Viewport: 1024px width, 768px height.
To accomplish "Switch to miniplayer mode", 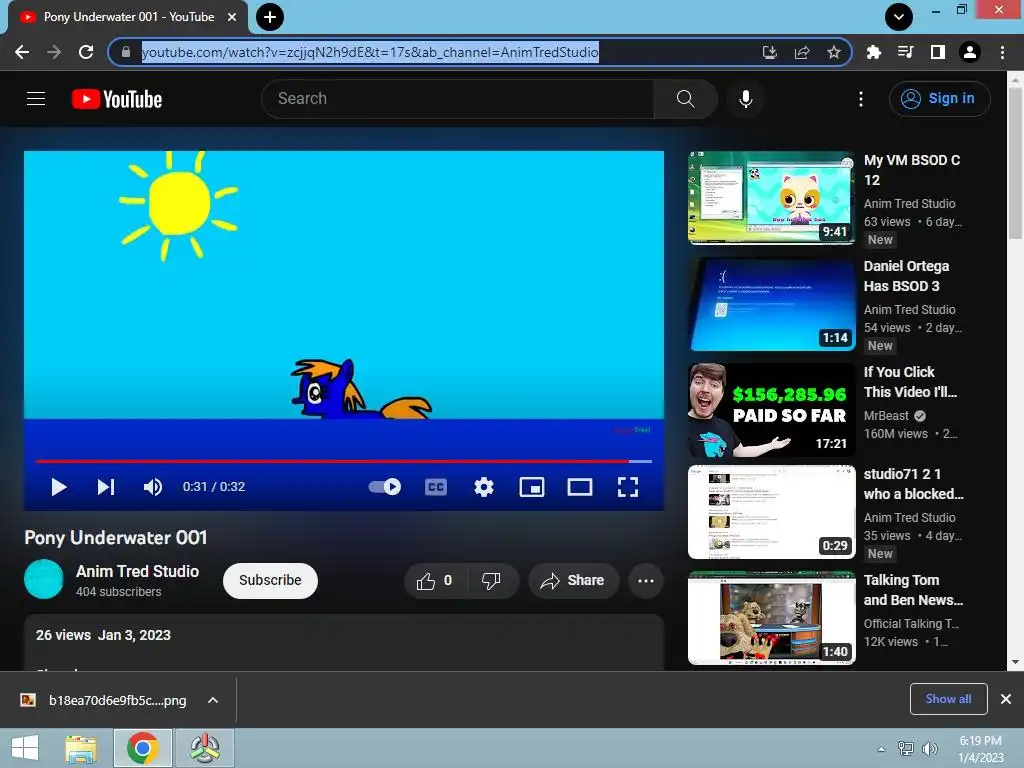I will [x=532, y=487].
